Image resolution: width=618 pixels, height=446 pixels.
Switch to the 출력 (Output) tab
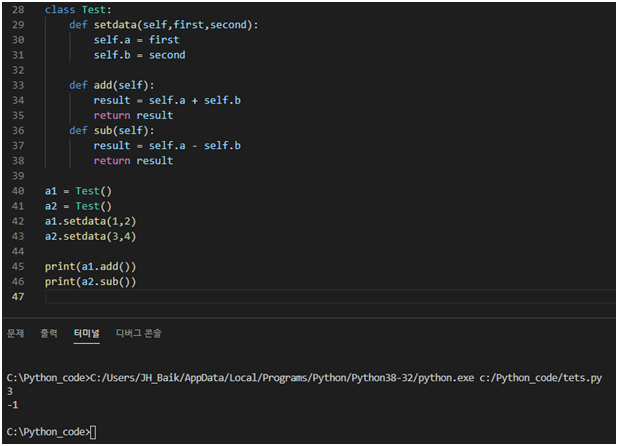pos(48,333)
